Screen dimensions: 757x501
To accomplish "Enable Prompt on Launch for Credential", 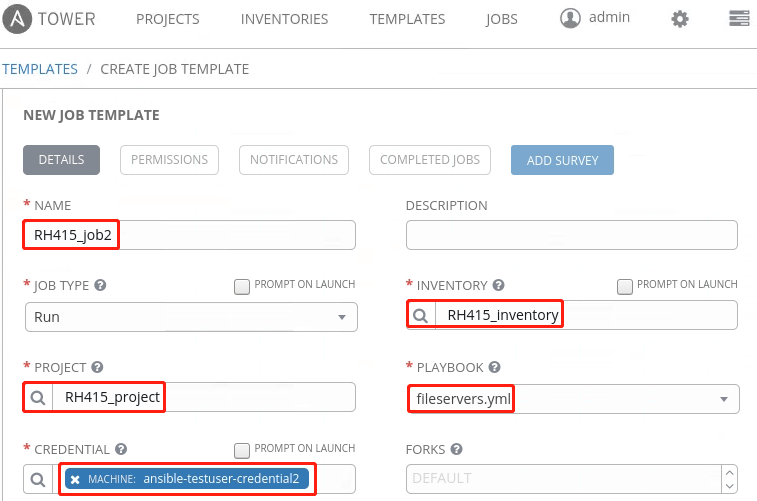I will pyautogui.click(x=241, y=450).
